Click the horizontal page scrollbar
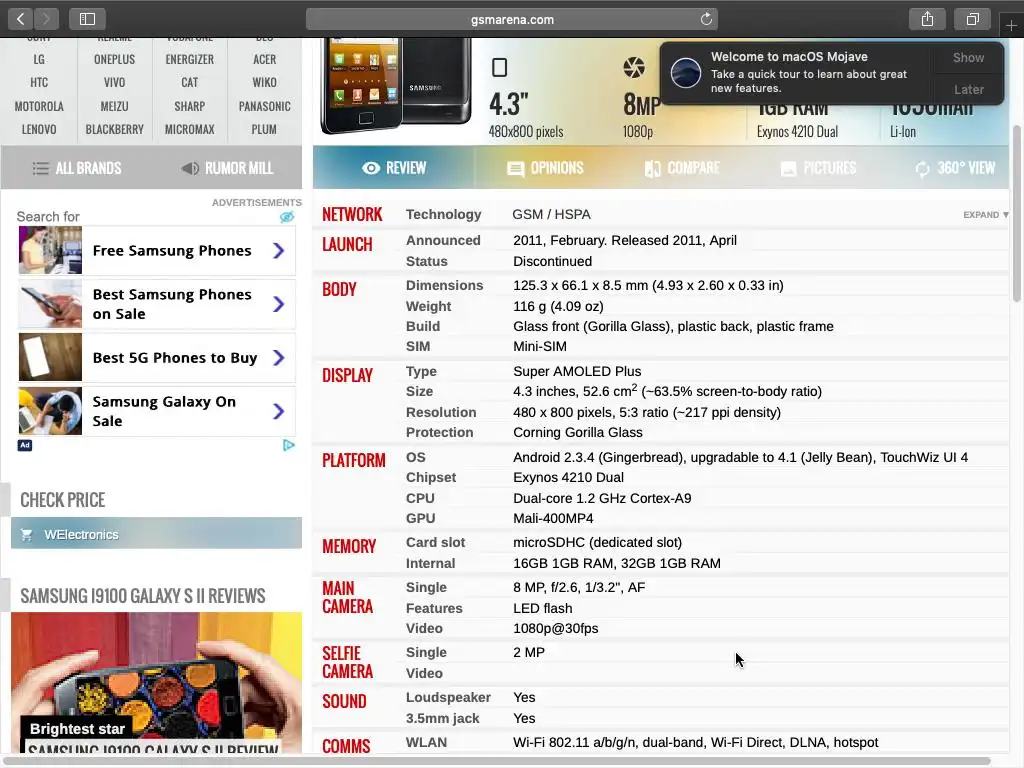 (496, 761)
